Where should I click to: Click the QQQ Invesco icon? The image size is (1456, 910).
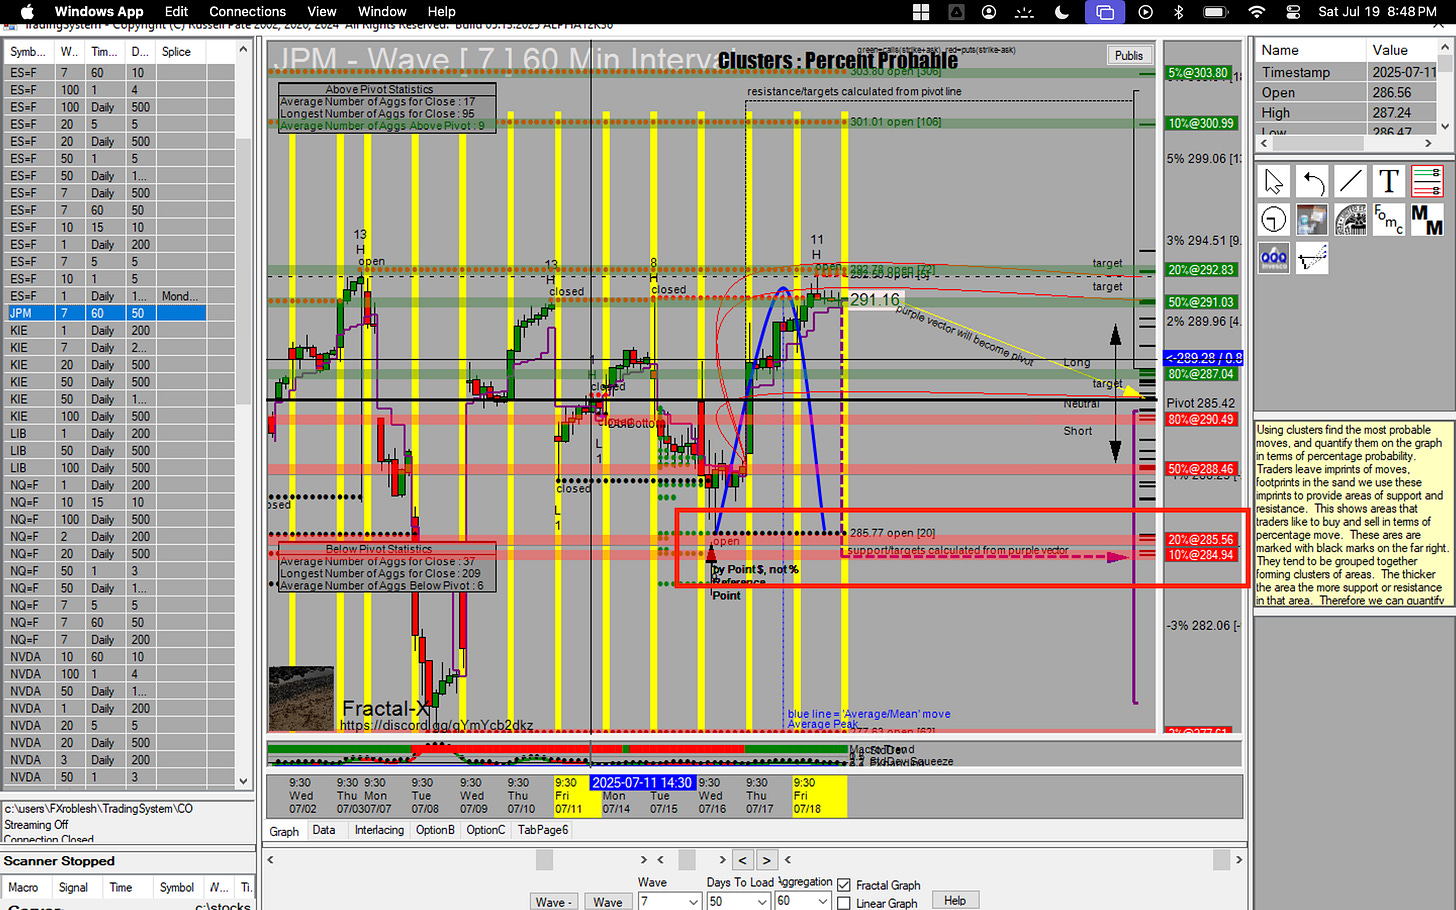pos(1273,258)
